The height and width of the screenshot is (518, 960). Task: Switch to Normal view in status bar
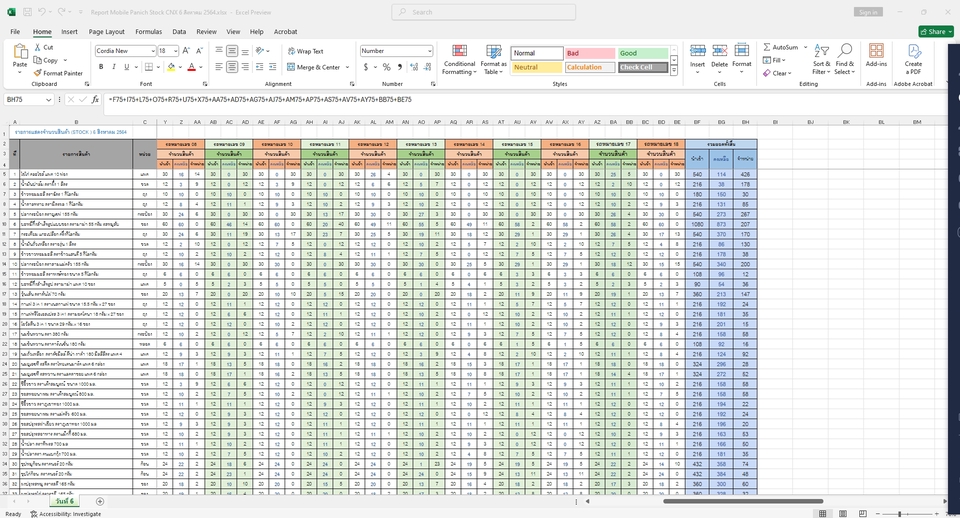[x=822, y=513]
